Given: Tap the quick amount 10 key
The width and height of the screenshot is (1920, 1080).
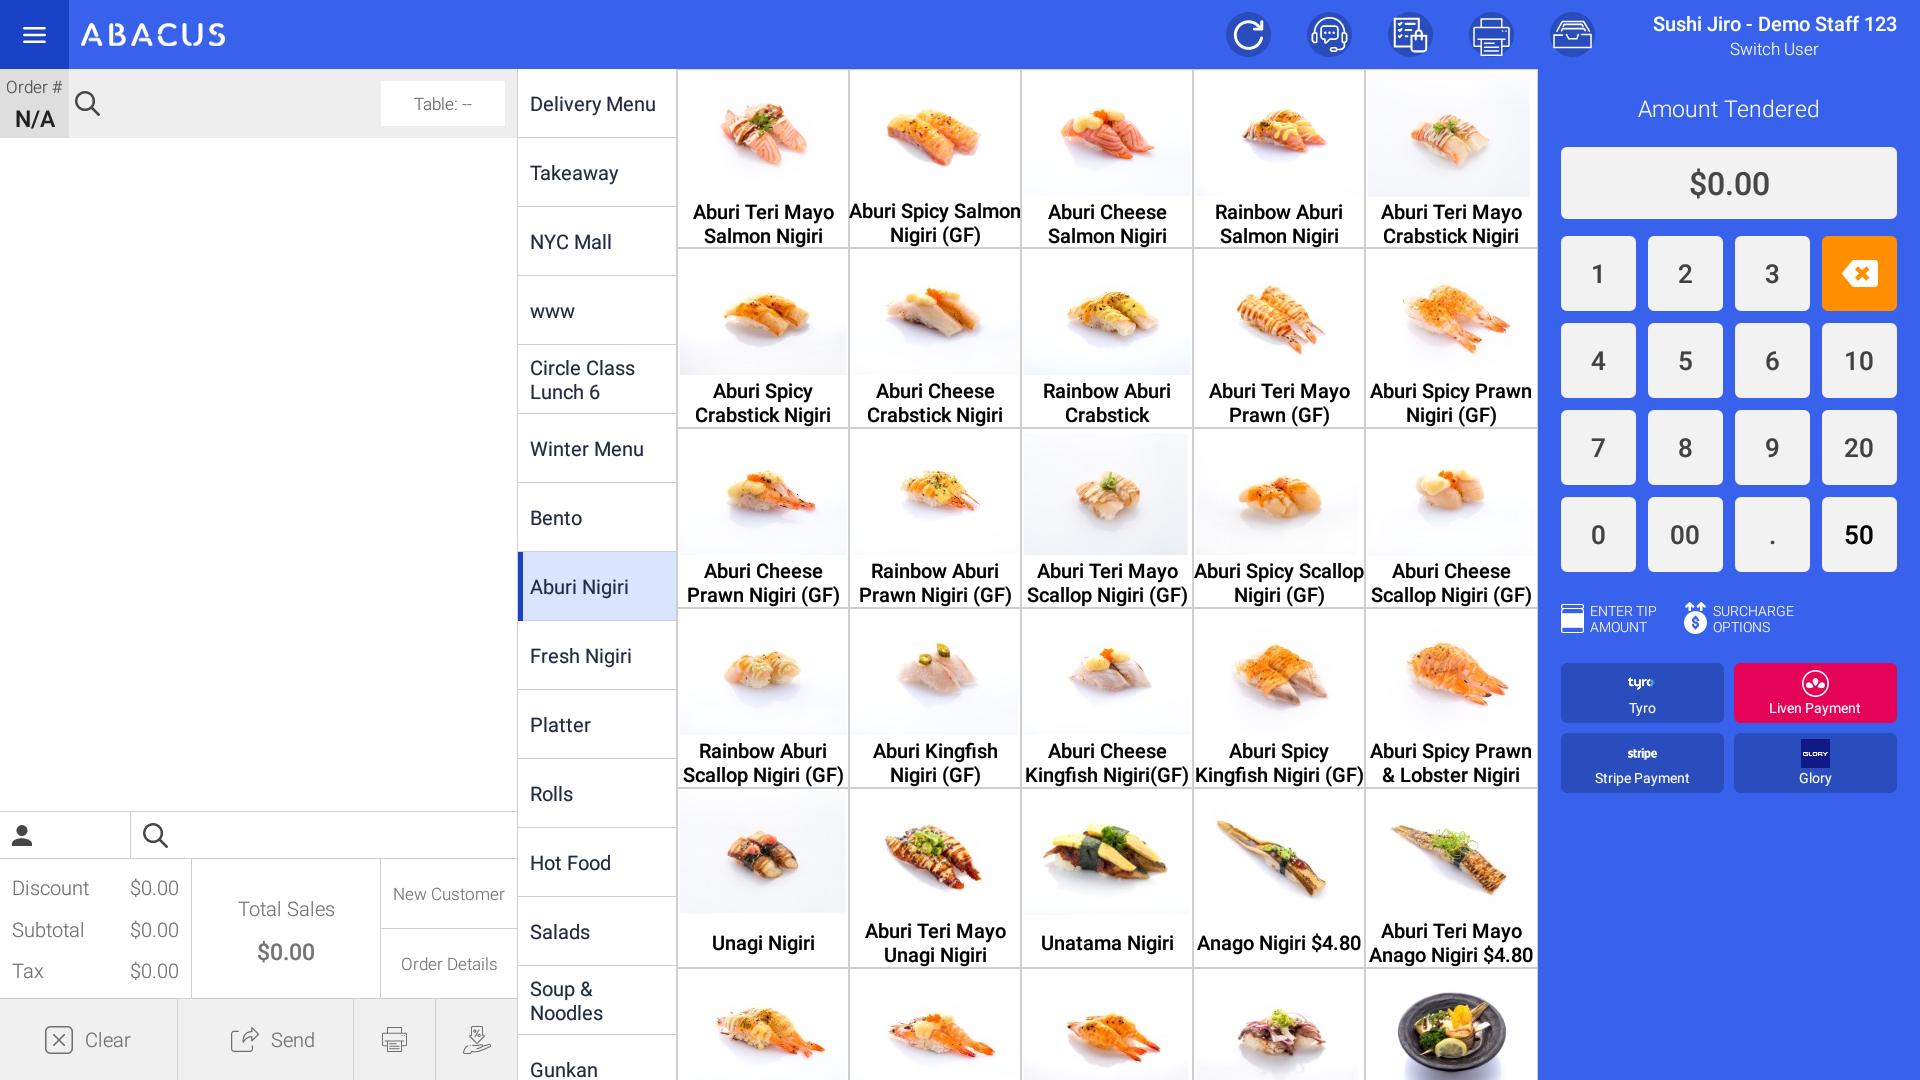Looking at the screenshot, I should coord(1859,360).
